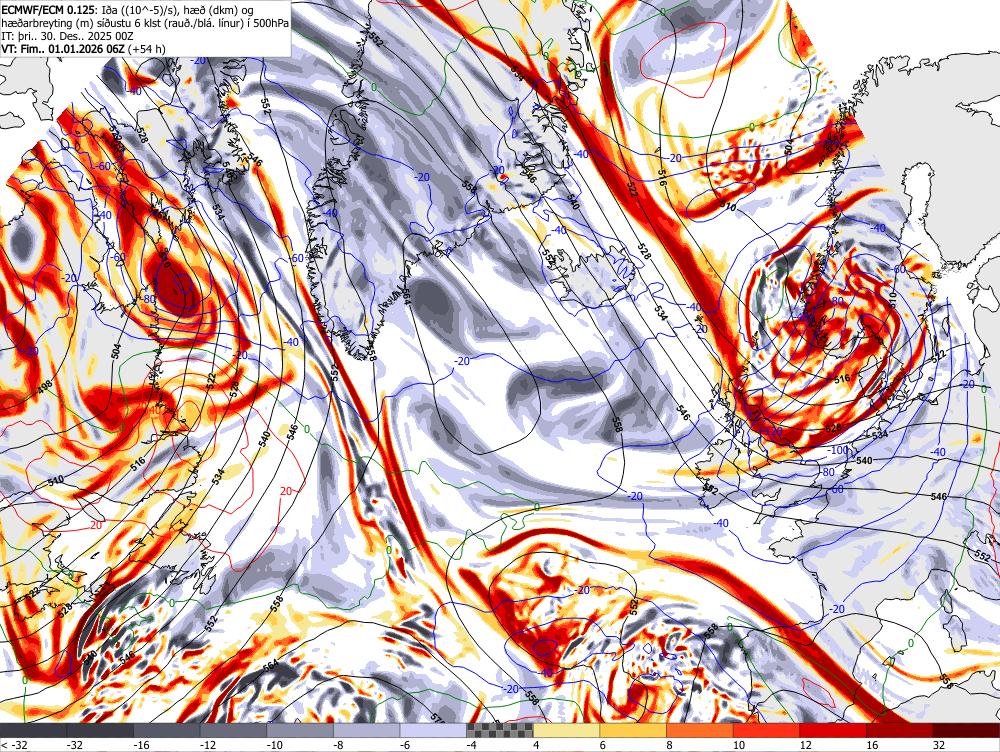Click the gray legend swatch above '-12'
The width and height of the screenshot is (1000, 752).
pyautogui.click(x=233, y=730)
